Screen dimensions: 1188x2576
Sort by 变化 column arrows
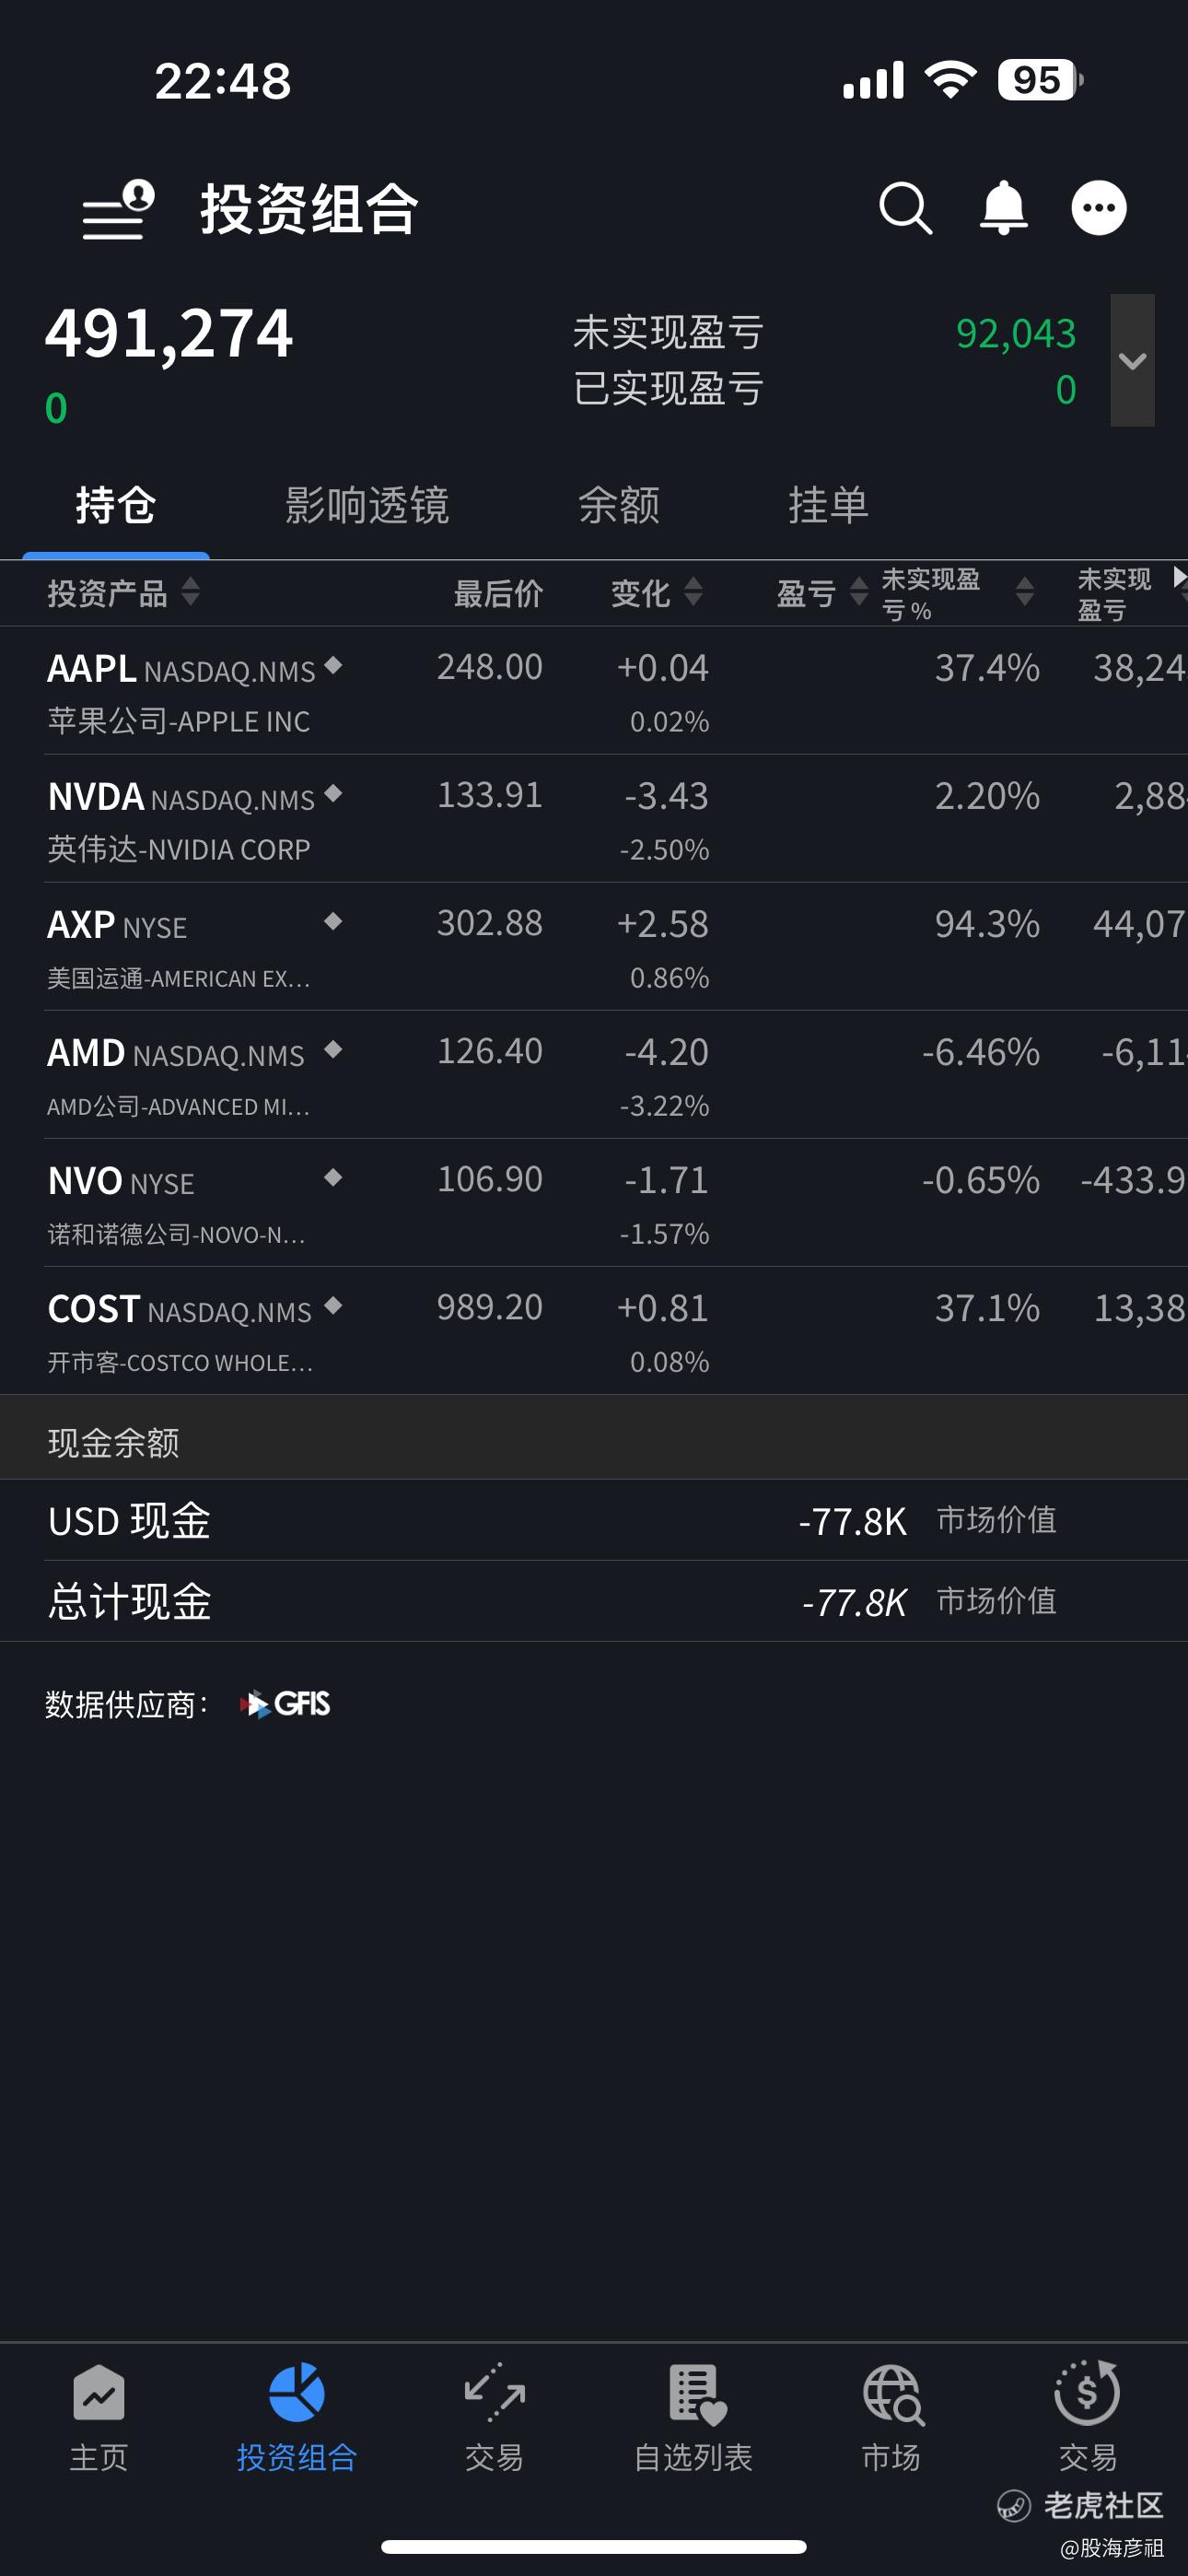[693, 592]
